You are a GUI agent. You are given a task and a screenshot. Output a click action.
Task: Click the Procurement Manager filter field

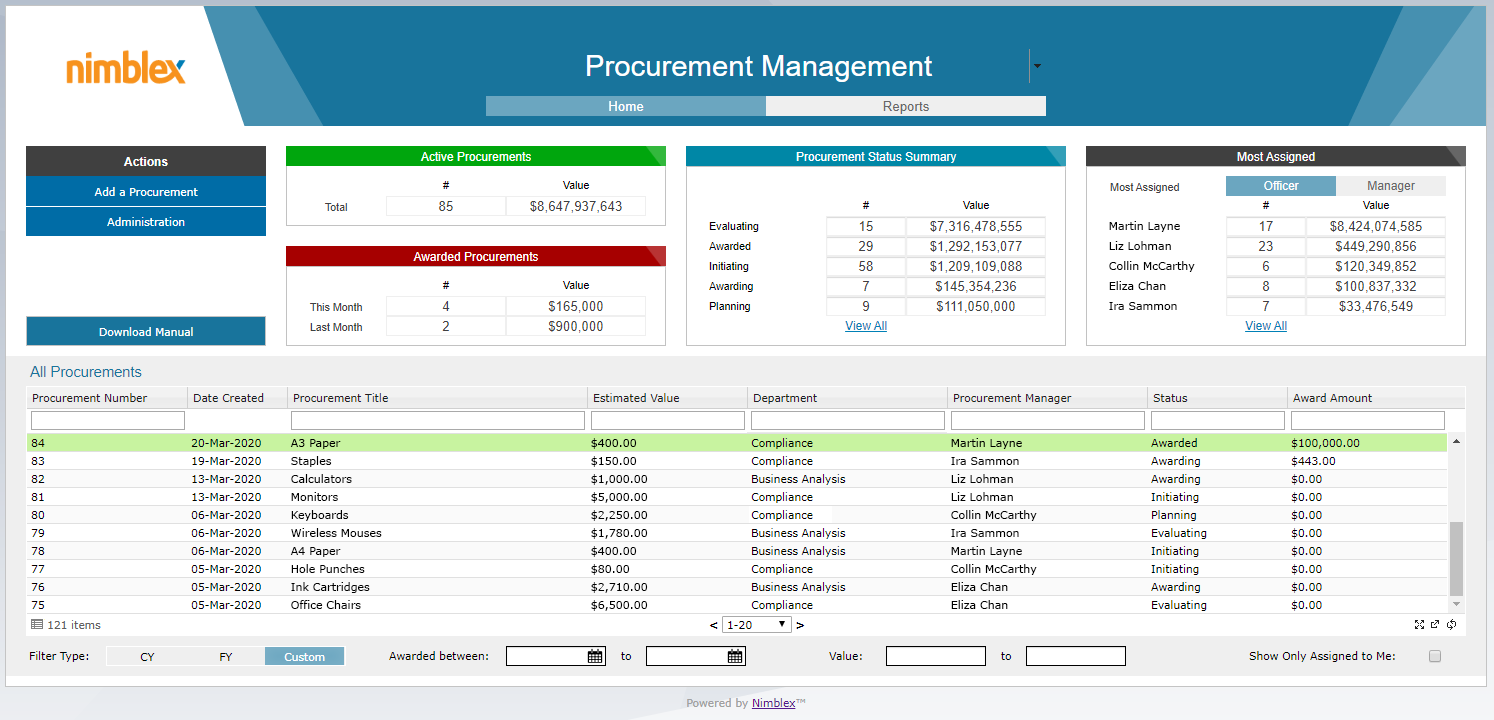1048,421
